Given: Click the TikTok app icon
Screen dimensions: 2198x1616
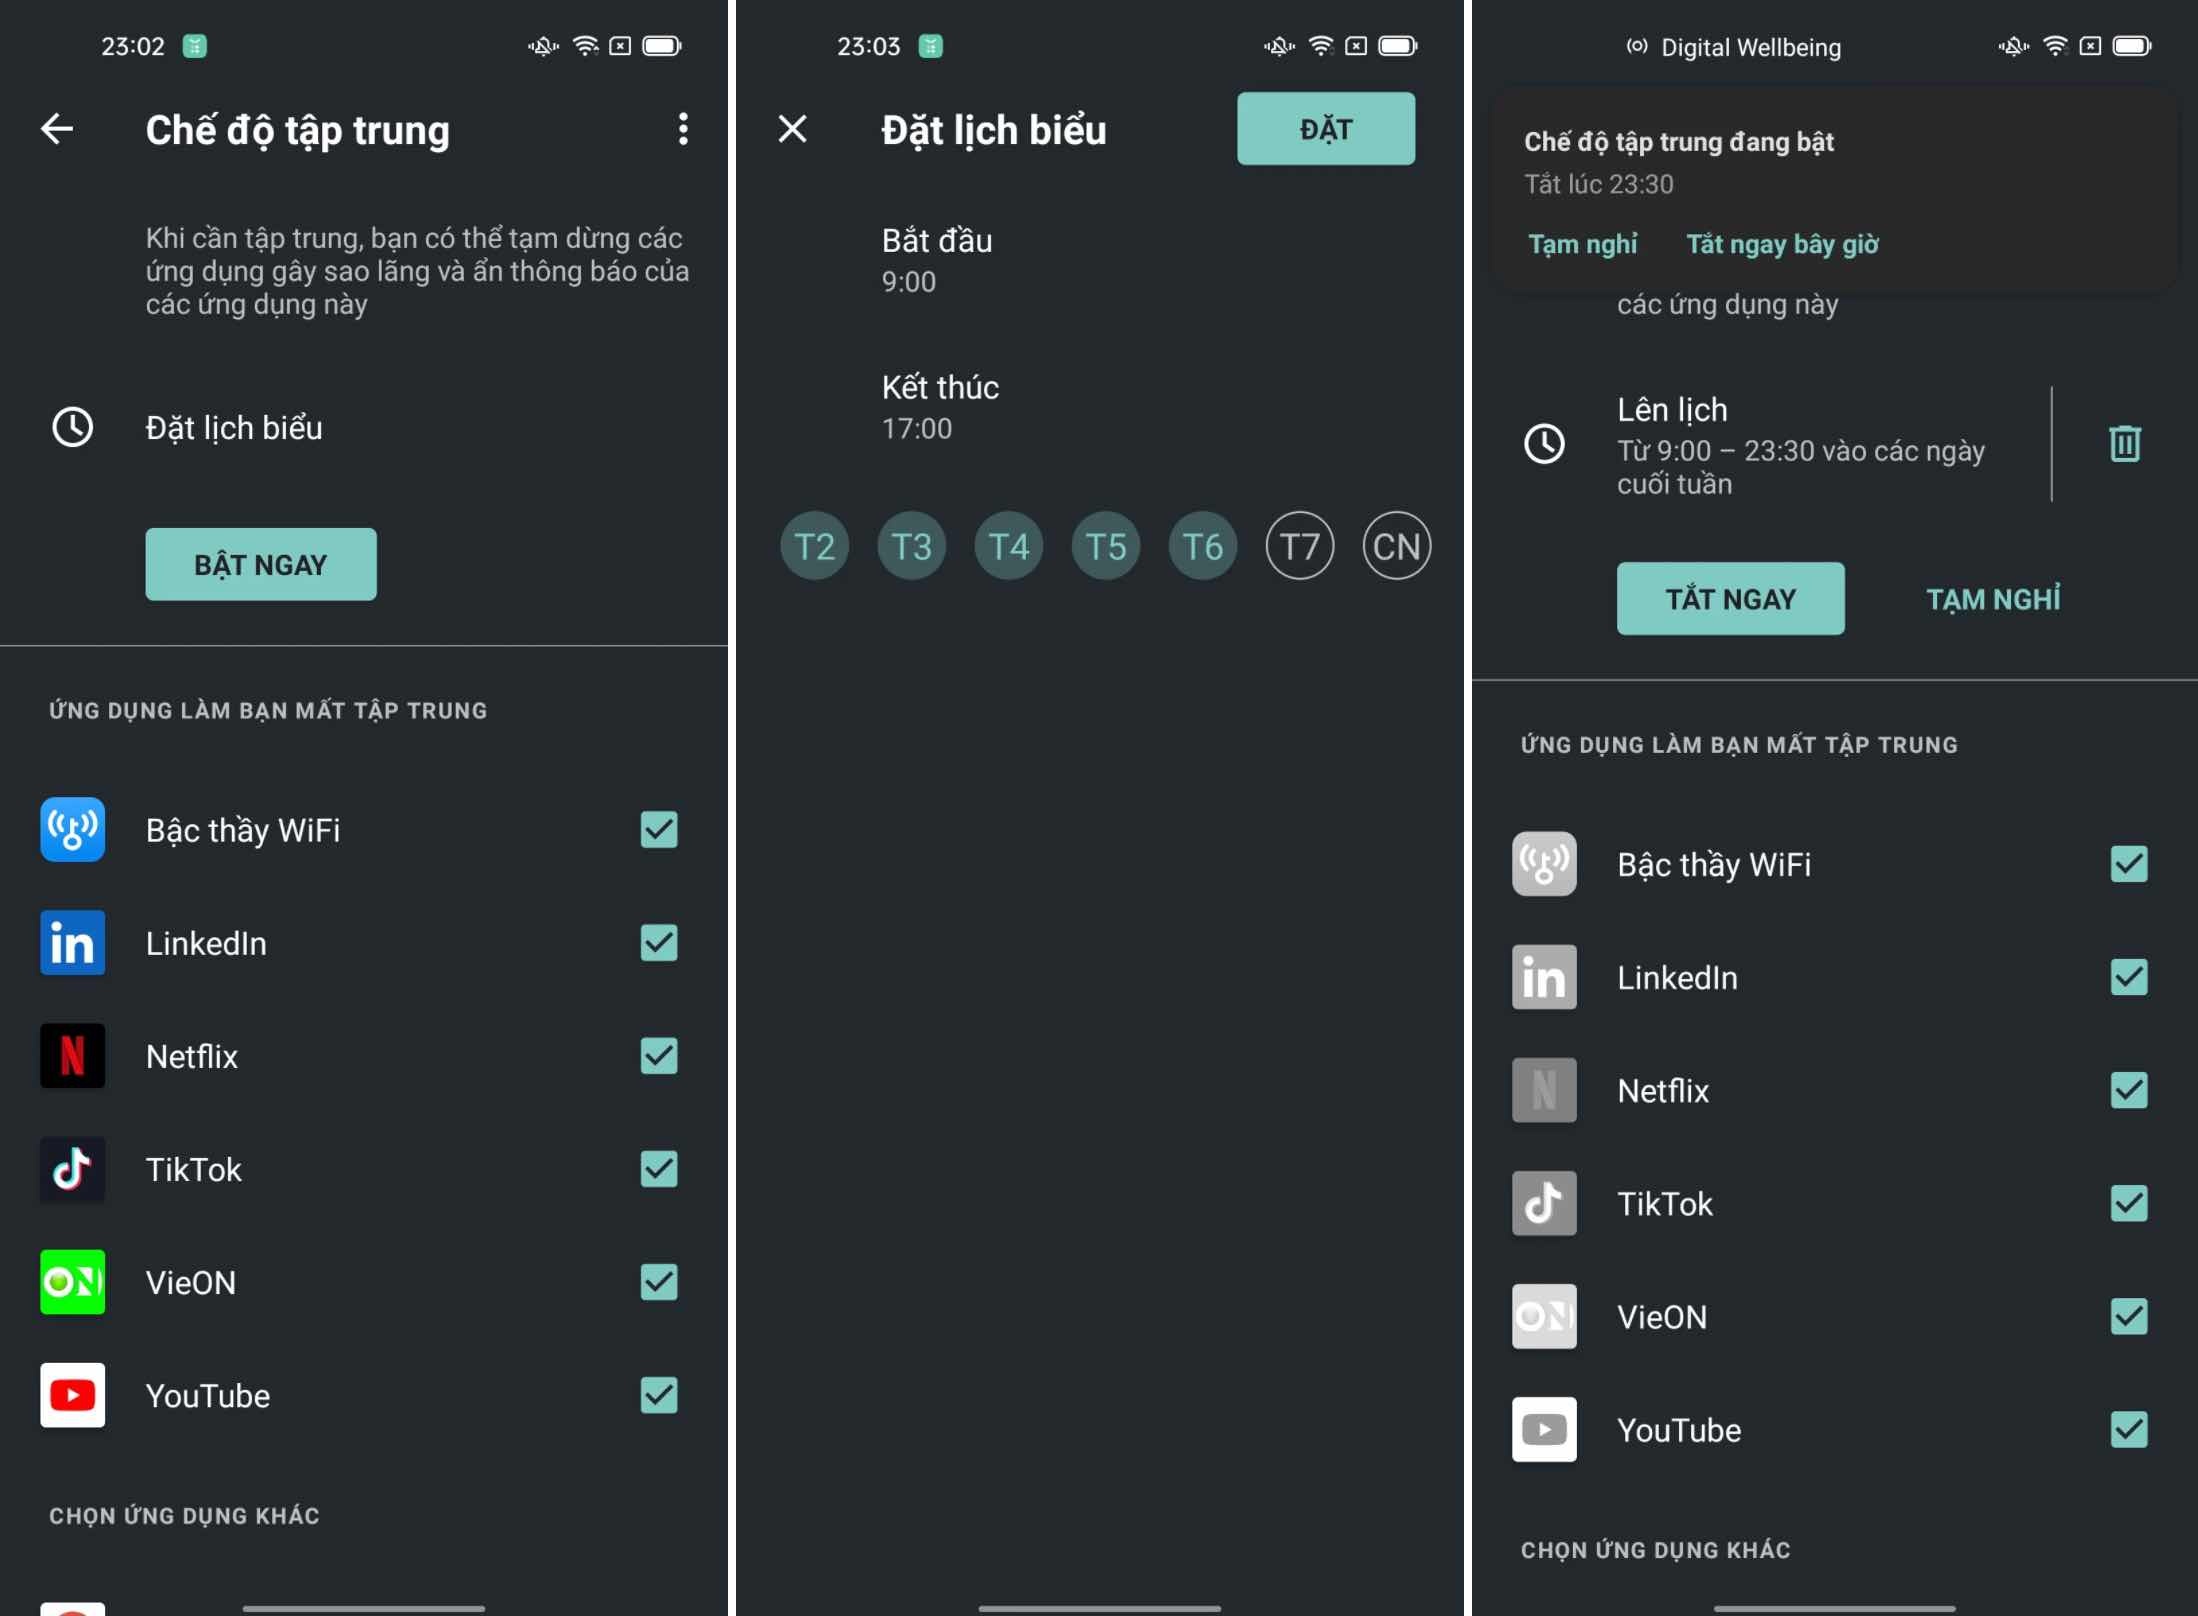Looking at the screenshot, I should click(x=72, y=1170).
